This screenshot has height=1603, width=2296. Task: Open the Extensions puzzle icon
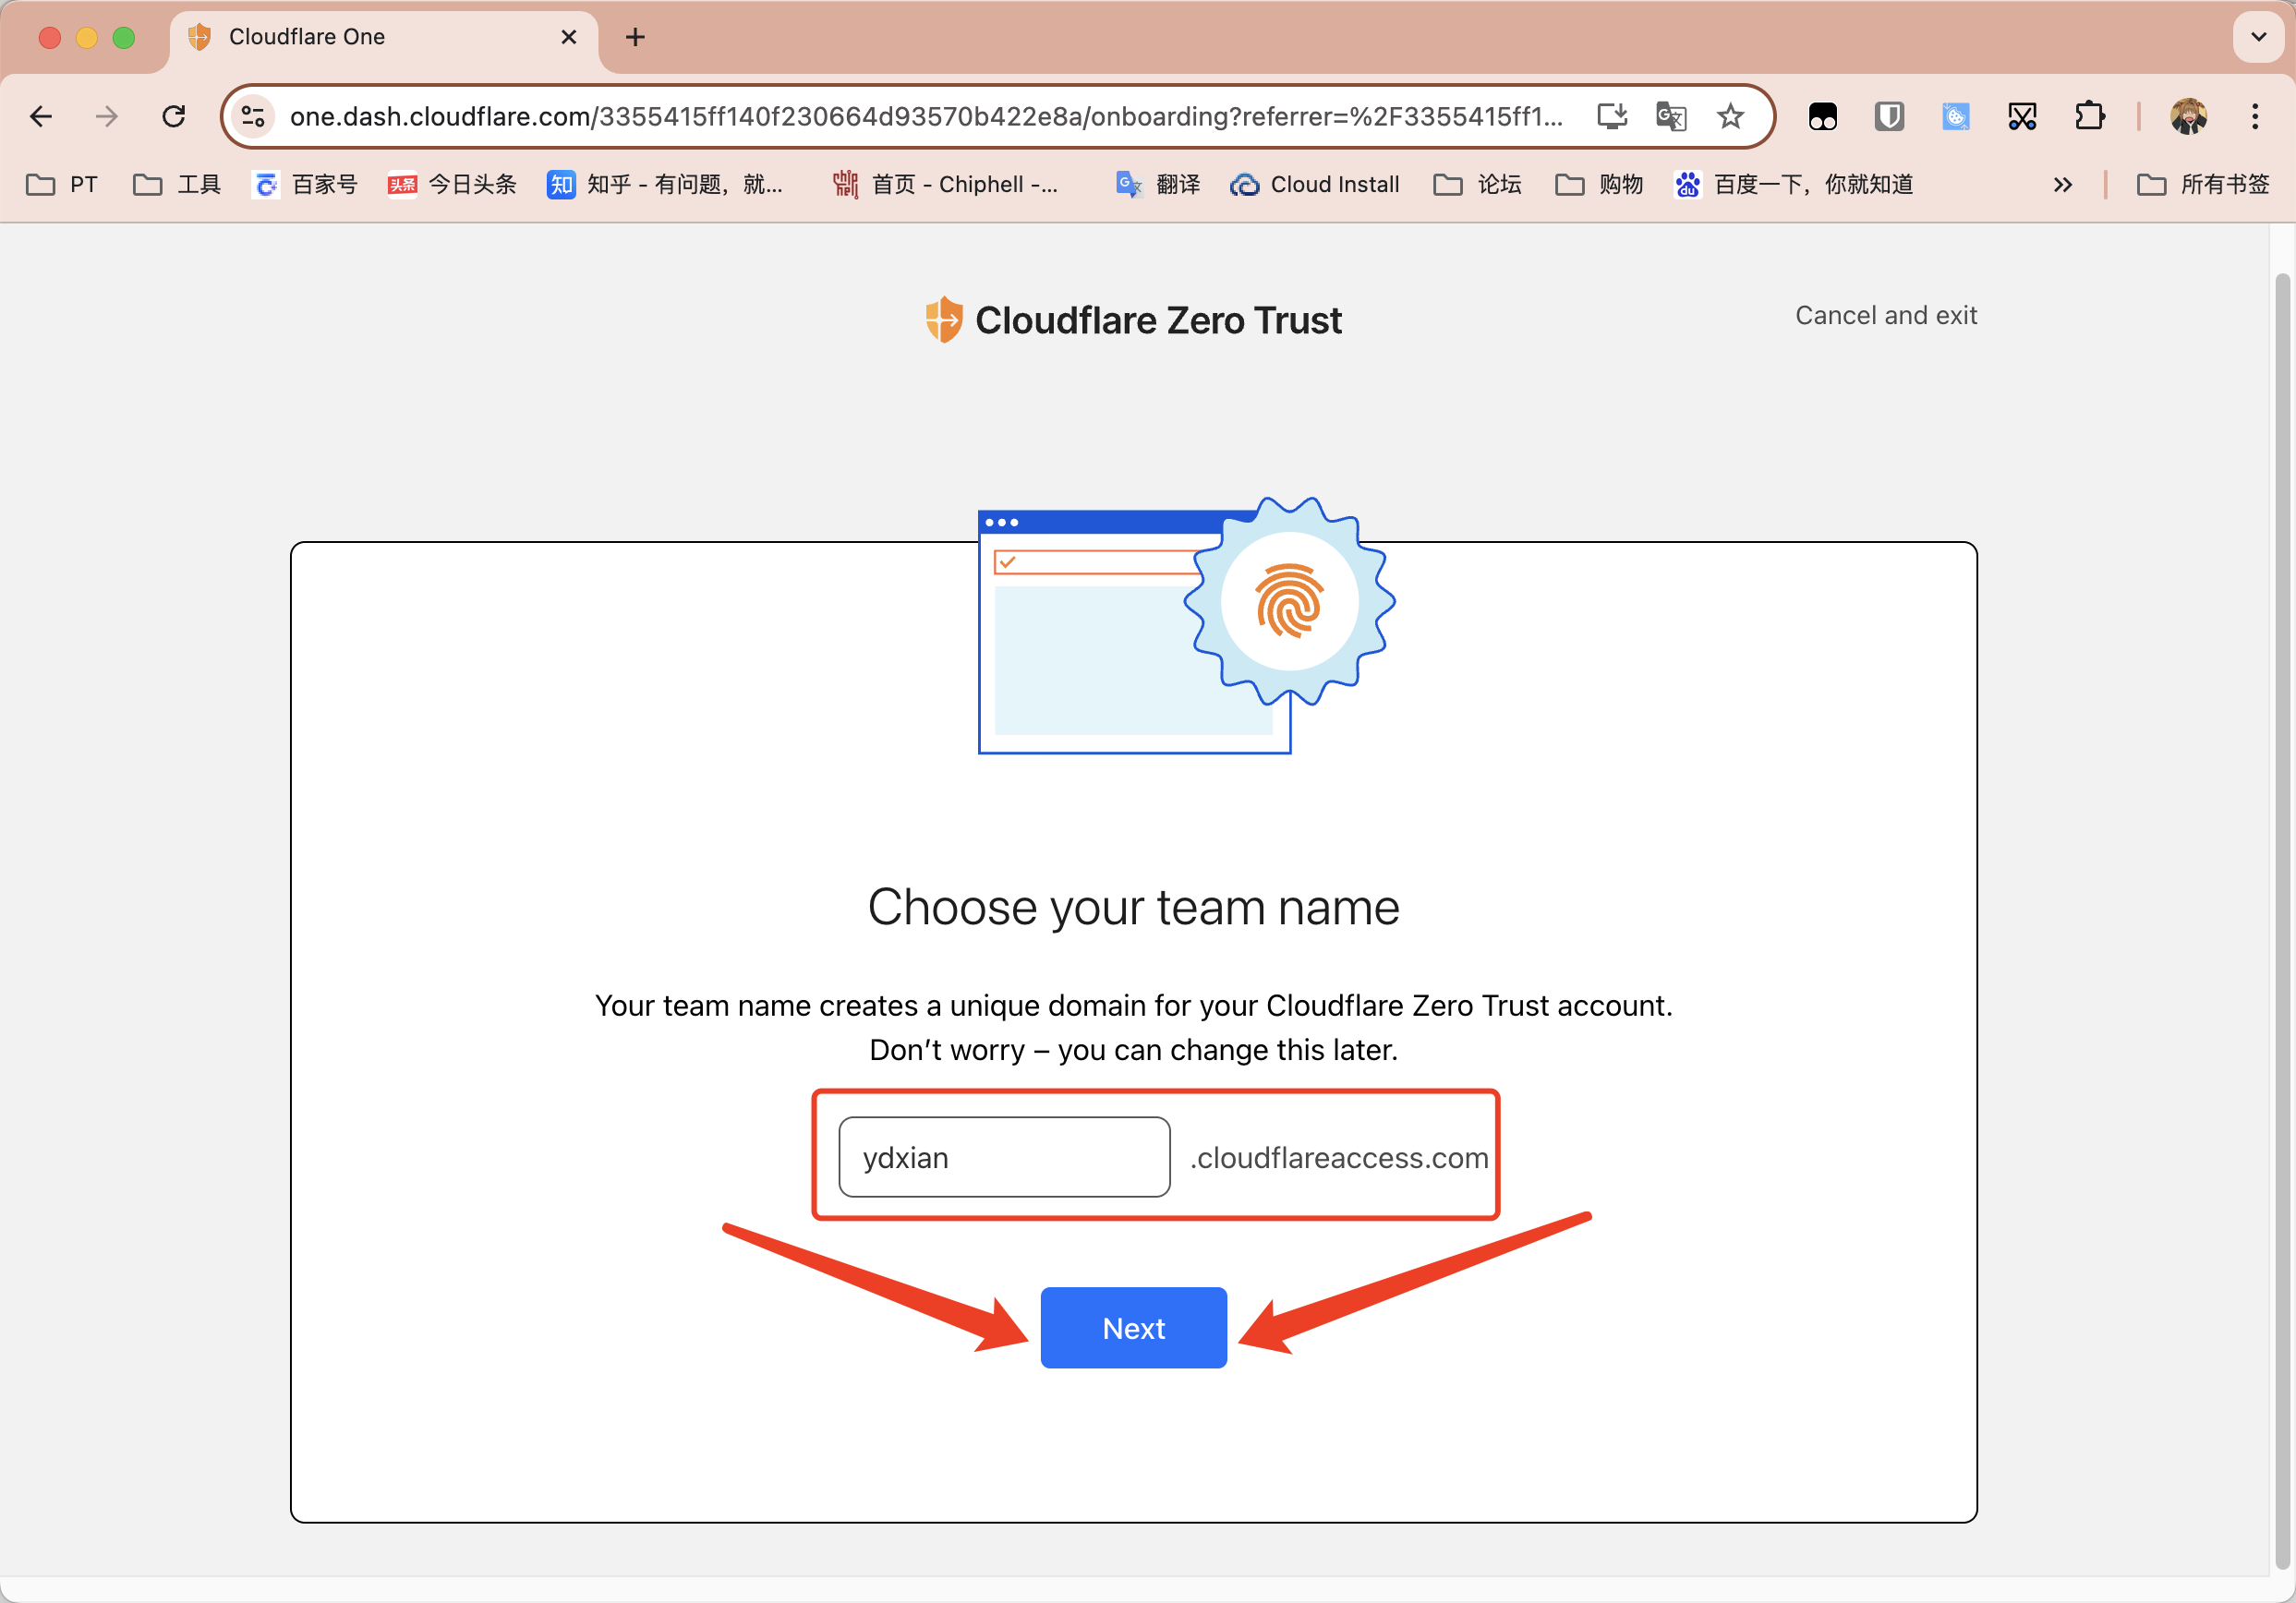tap(2089, 117)
